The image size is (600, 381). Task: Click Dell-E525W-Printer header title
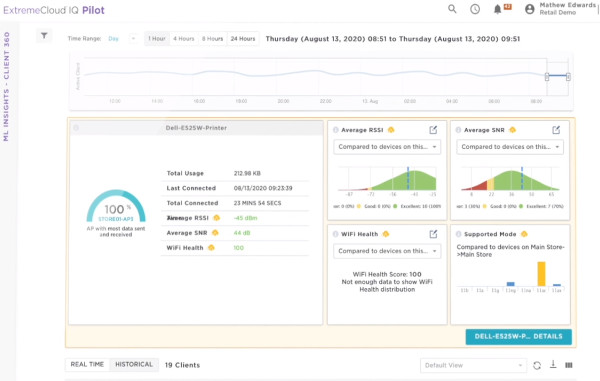pos(196,128)
